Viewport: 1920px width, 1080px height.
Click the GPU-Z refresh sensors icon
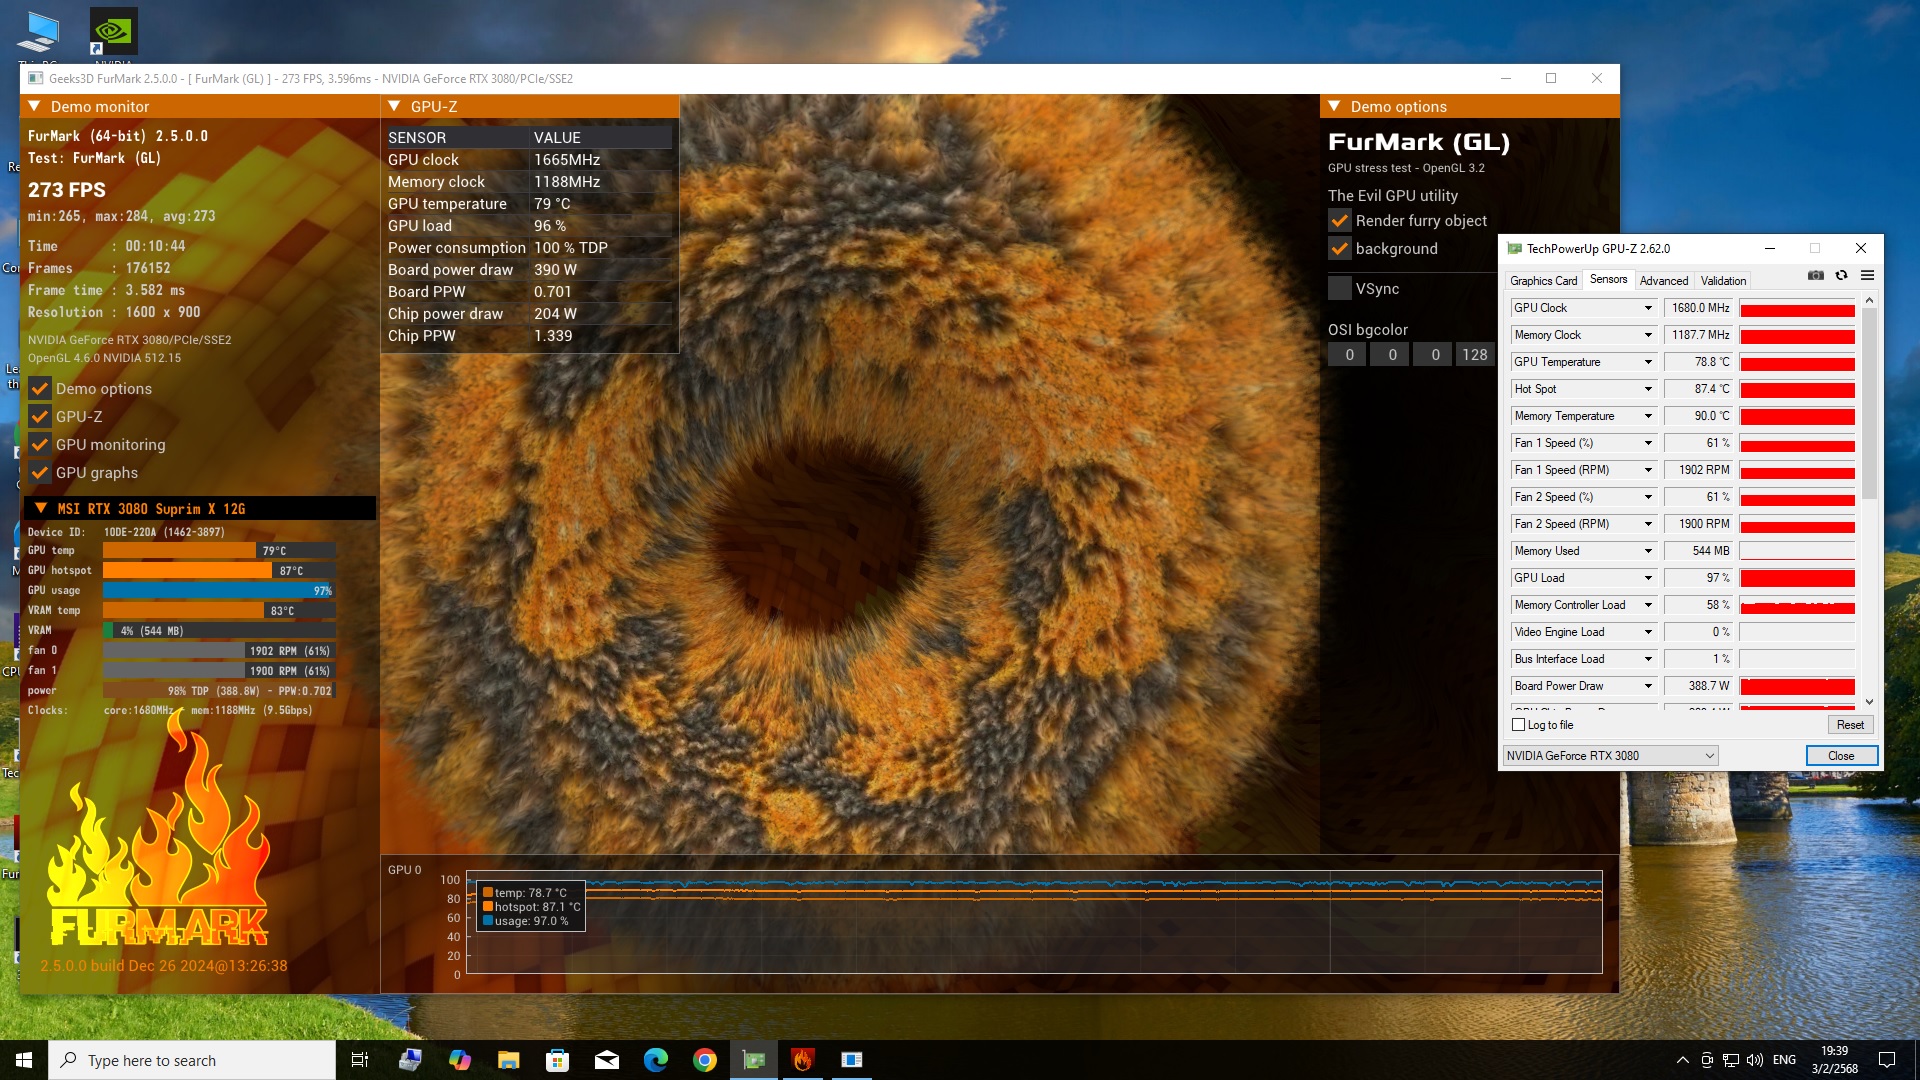pos(1841,276)
